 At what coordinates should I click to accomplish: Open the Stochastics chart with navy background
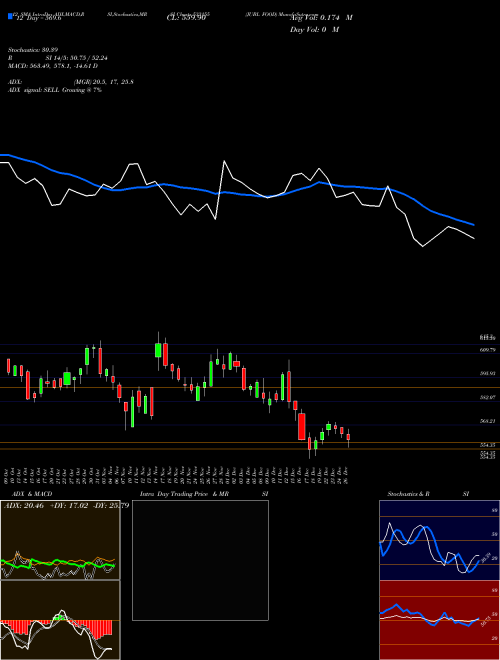pyautogui.click(x=439, y=540)
